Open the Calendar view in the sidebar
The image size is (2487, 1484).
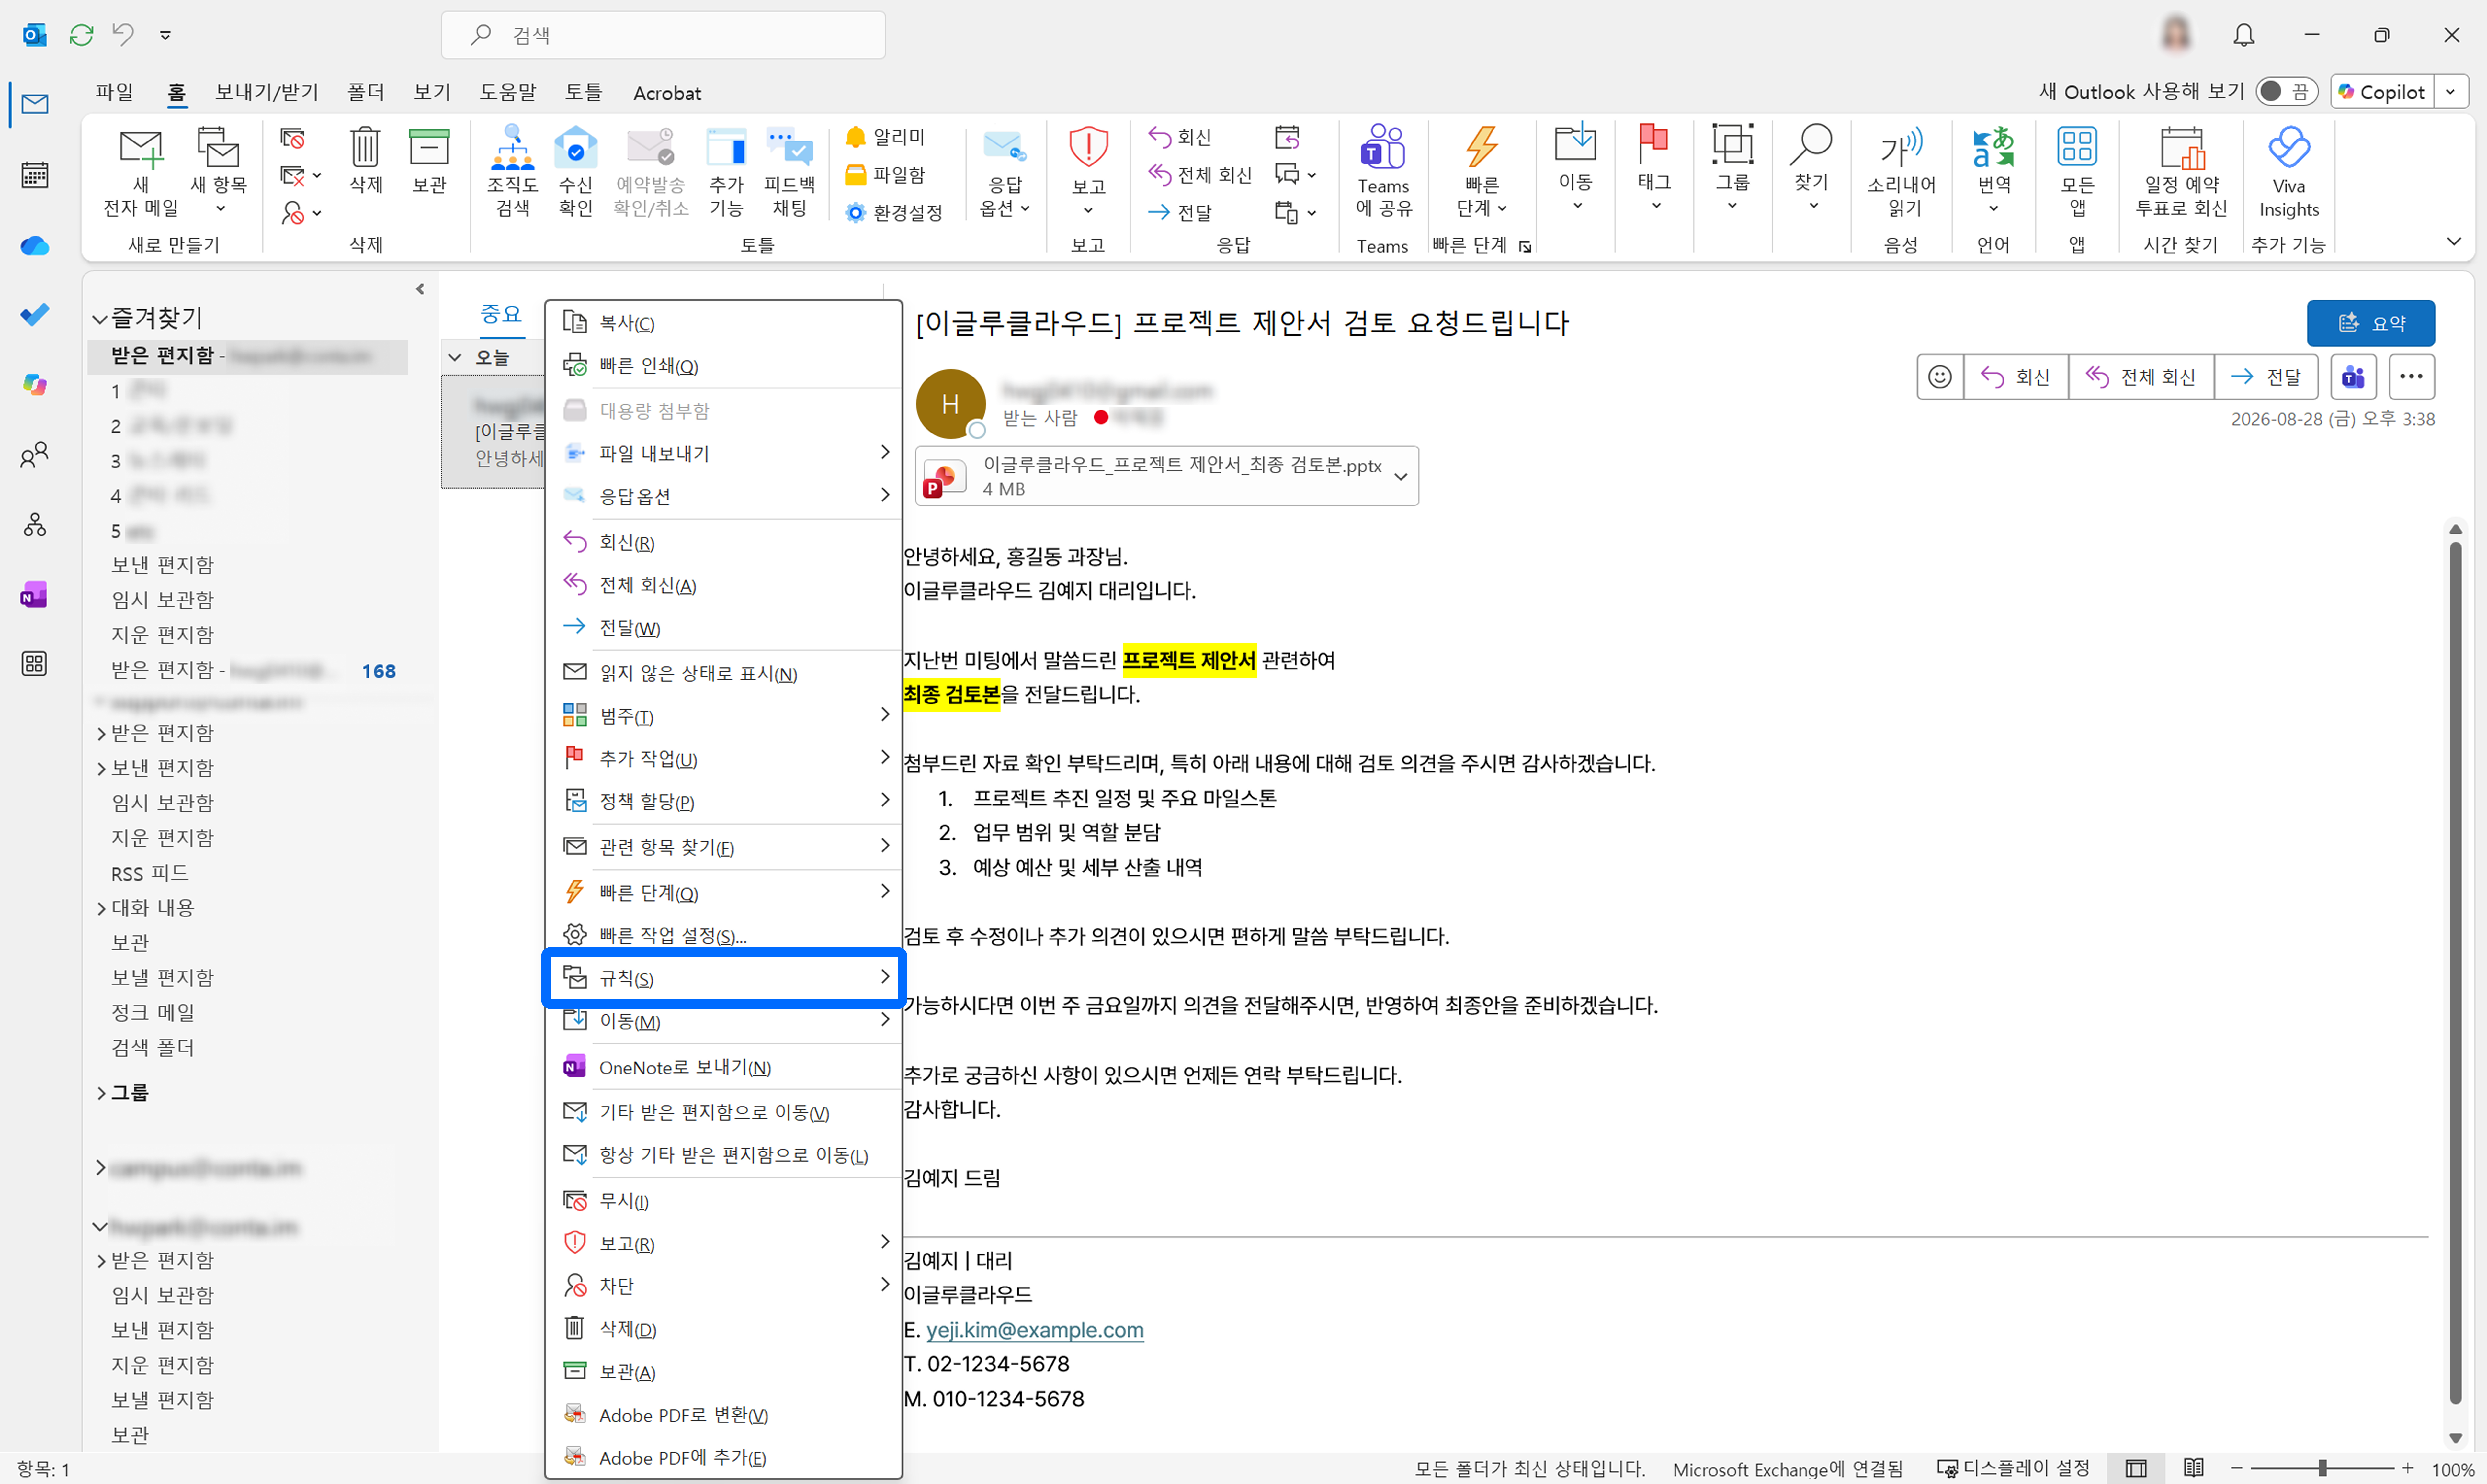35,175
